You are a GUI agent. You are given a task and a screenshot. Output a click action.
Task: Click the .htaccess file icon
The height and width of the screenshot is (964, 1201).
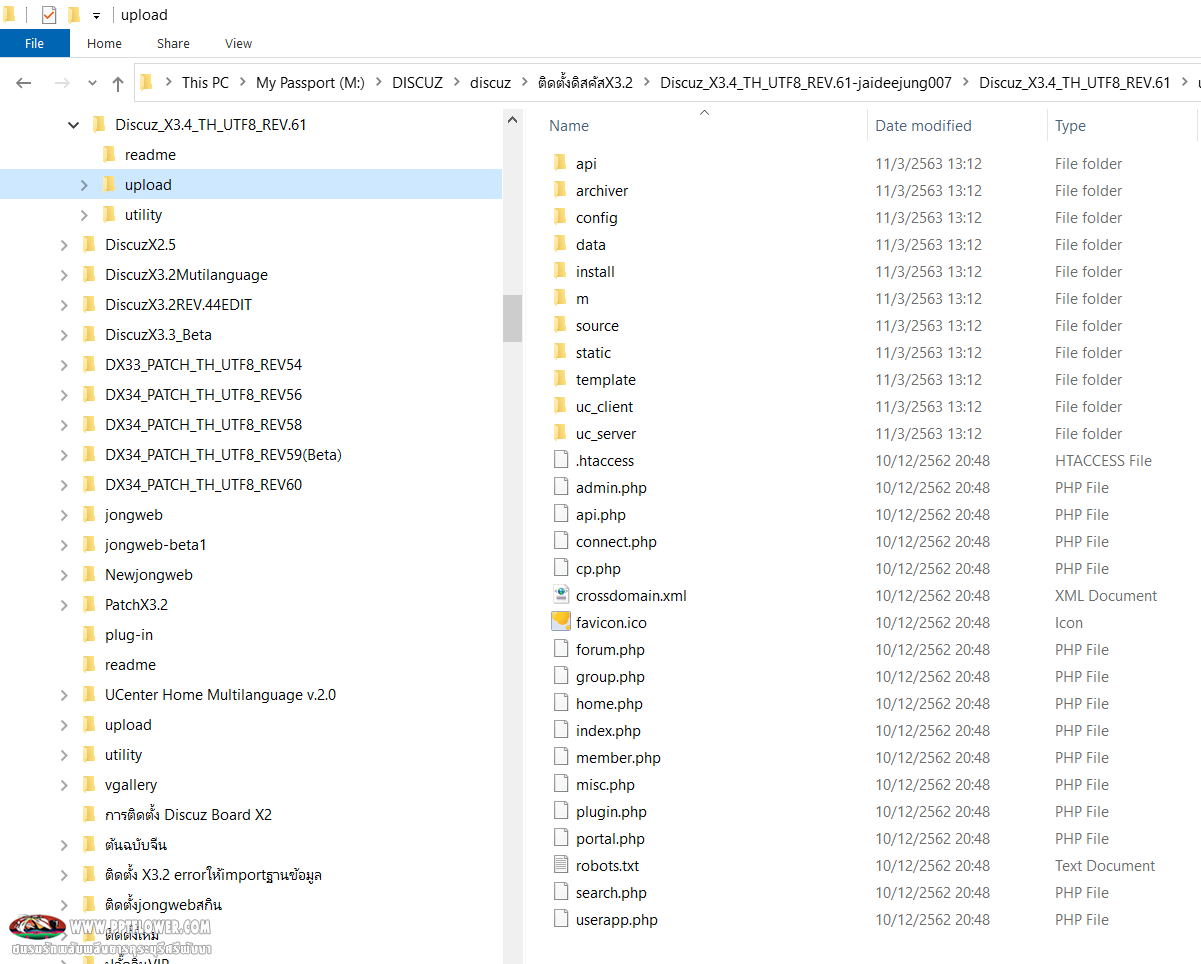coord(560,460)
